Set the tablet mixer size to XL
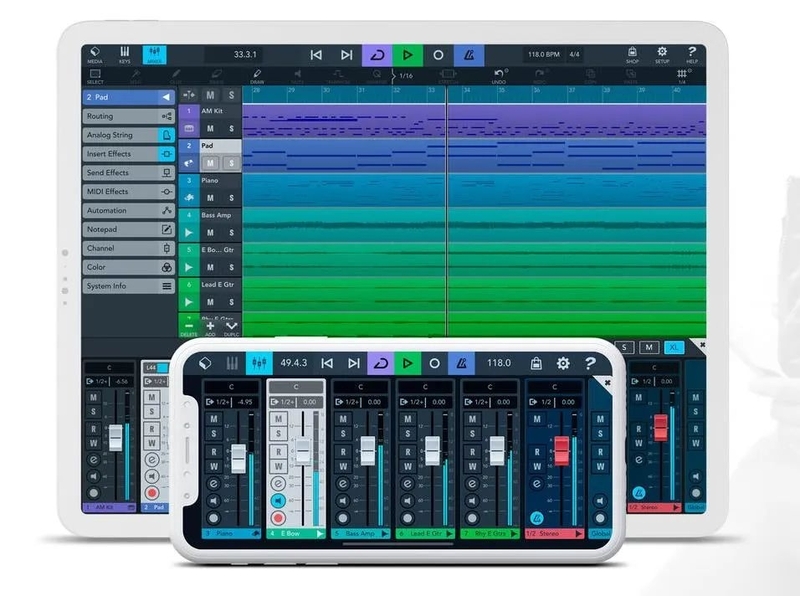Viewport: 800px width, 596px height. (673, 347)
